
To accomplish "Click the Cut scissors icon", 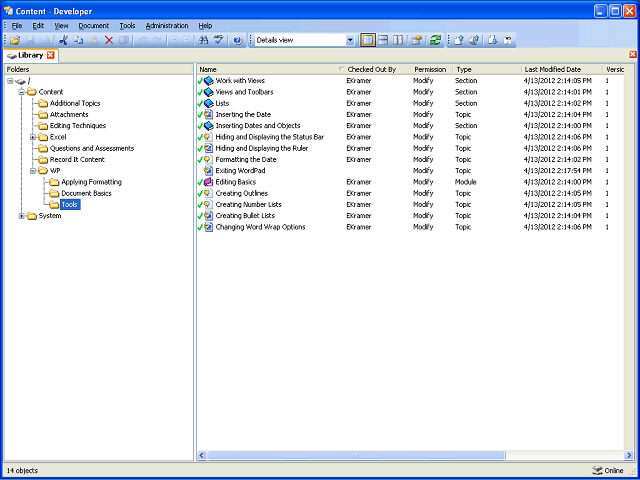I will click(x=63, y=40).
